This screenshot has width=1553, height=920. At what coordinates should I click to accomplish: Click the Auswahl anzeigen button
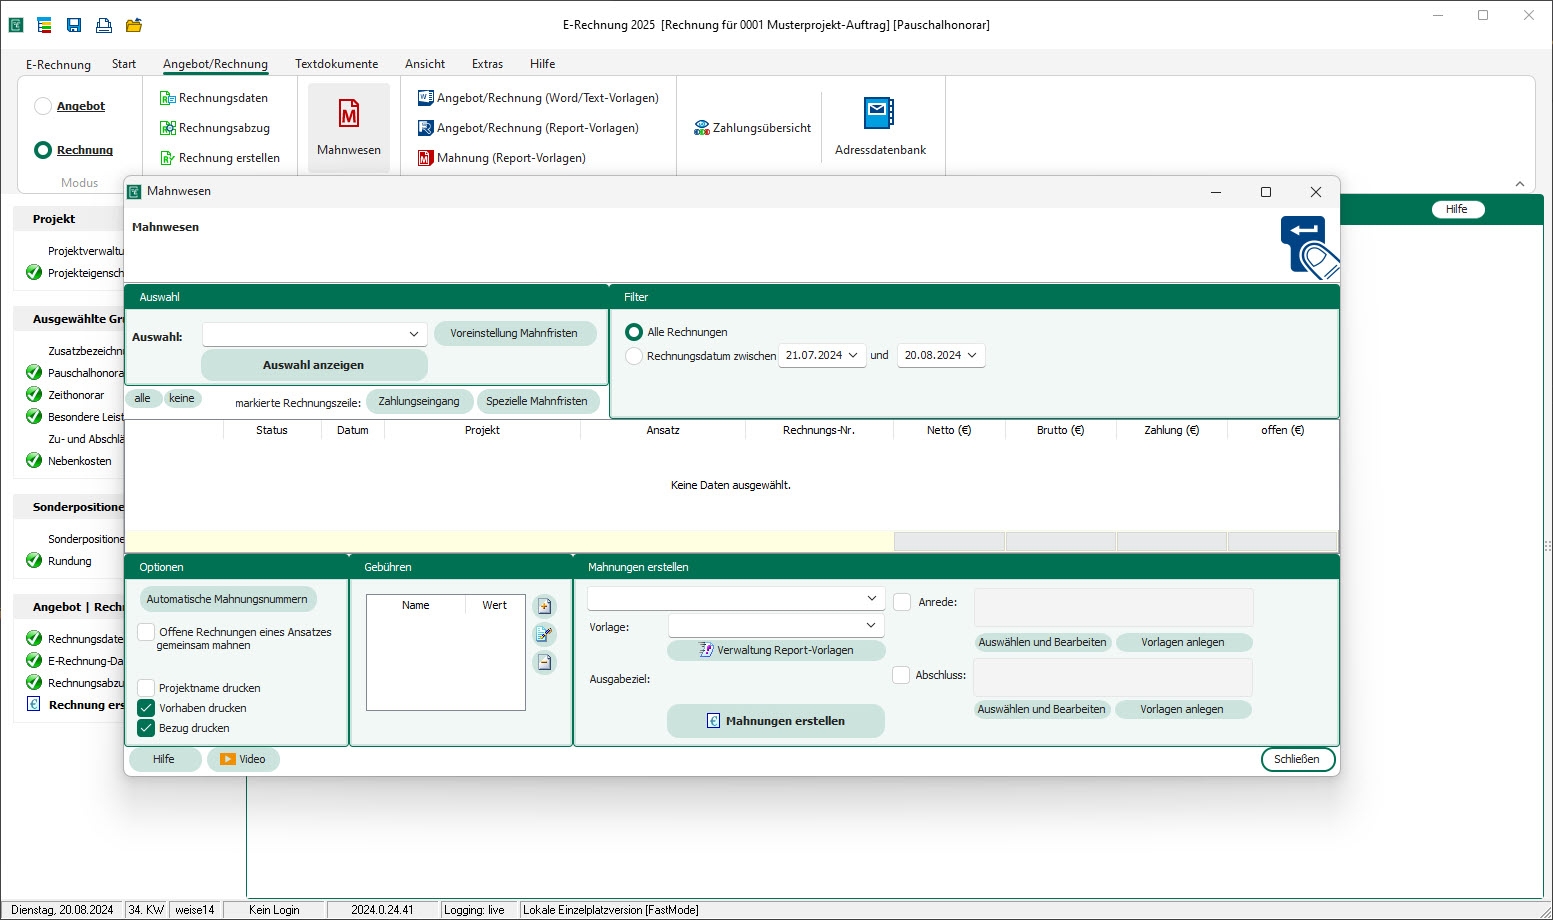314,365
